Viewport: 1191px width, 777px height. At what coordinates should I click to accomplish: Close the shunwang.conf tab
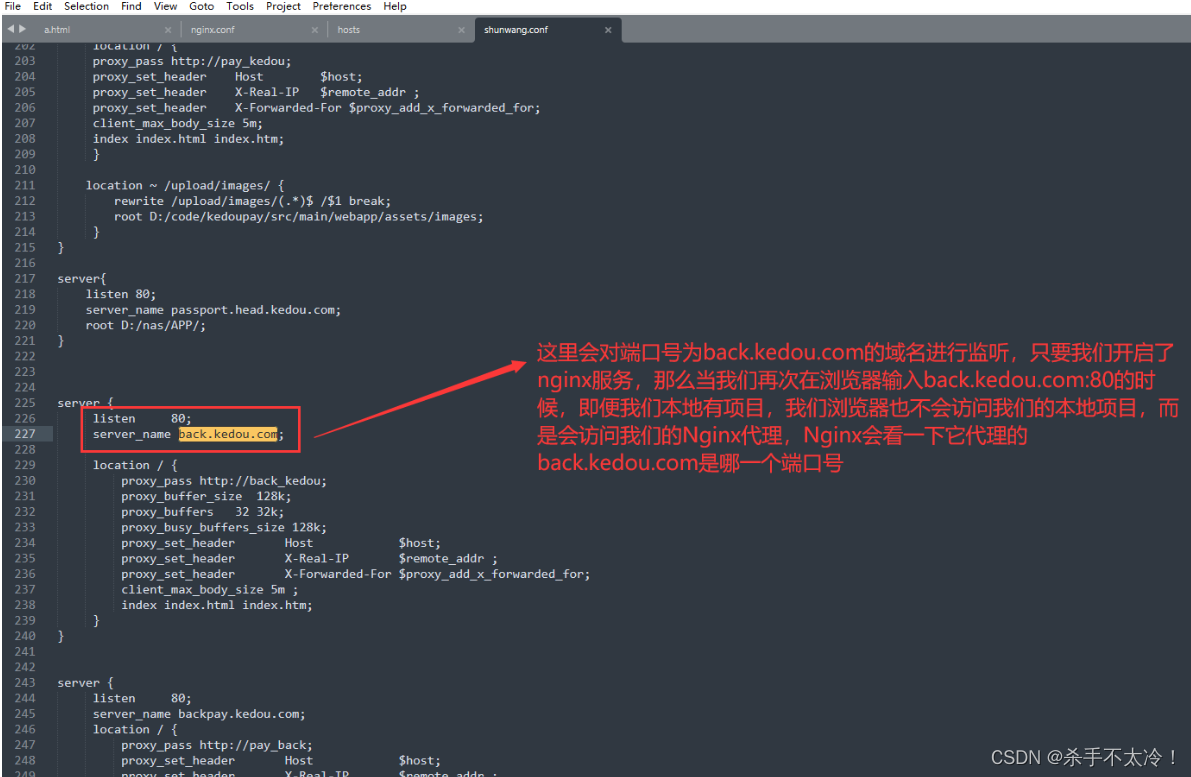click(608, 30)
